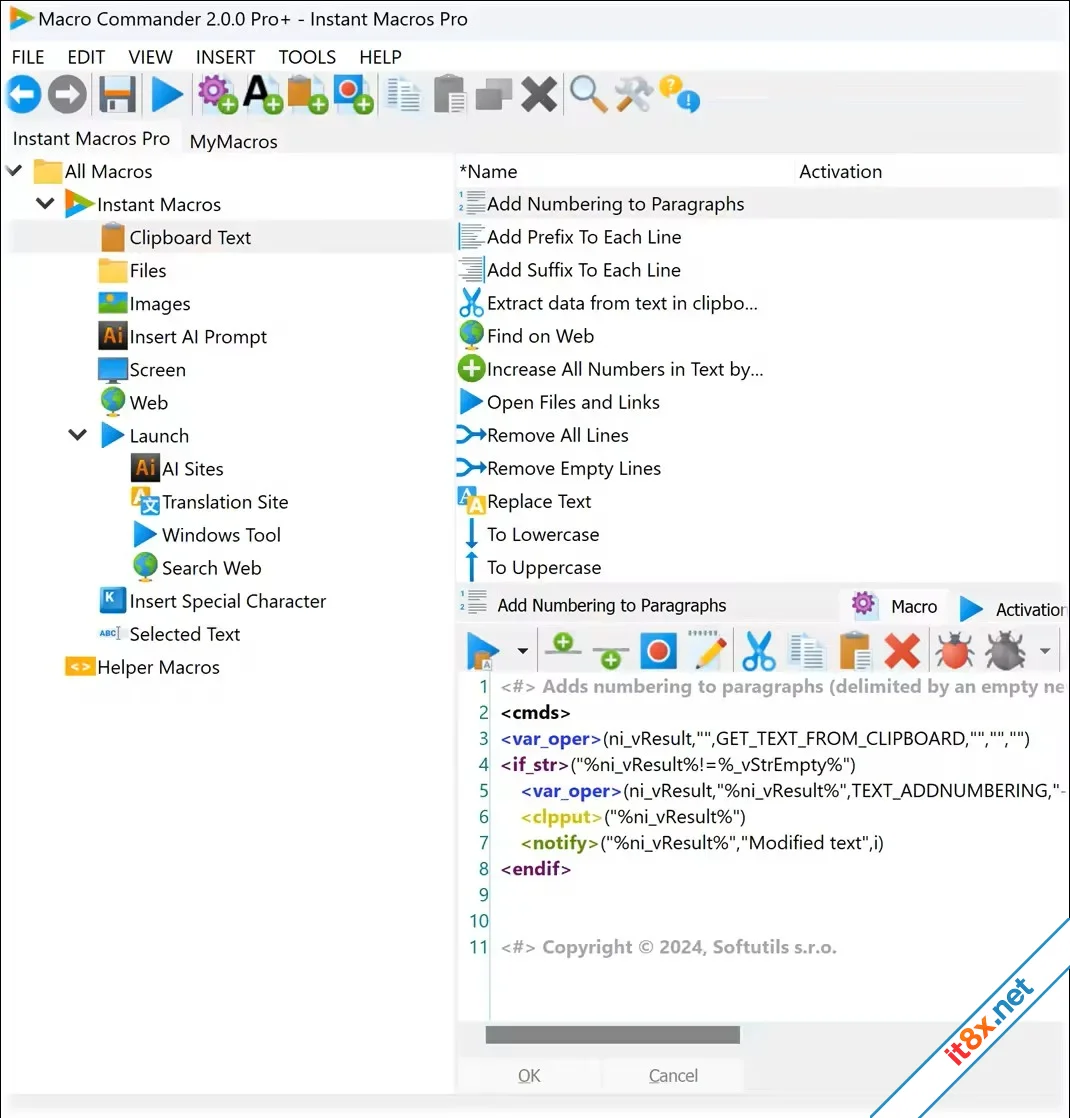This screenshot has height=1118, width=1070.
Task: Open the Activation tab in the editor panel
Action: coord(1013,609)
